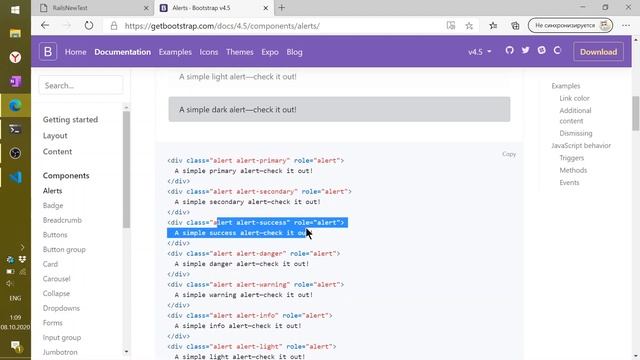Open Buttons component page
The width and height of the screenshot is (640, 360).
point(55,235)
